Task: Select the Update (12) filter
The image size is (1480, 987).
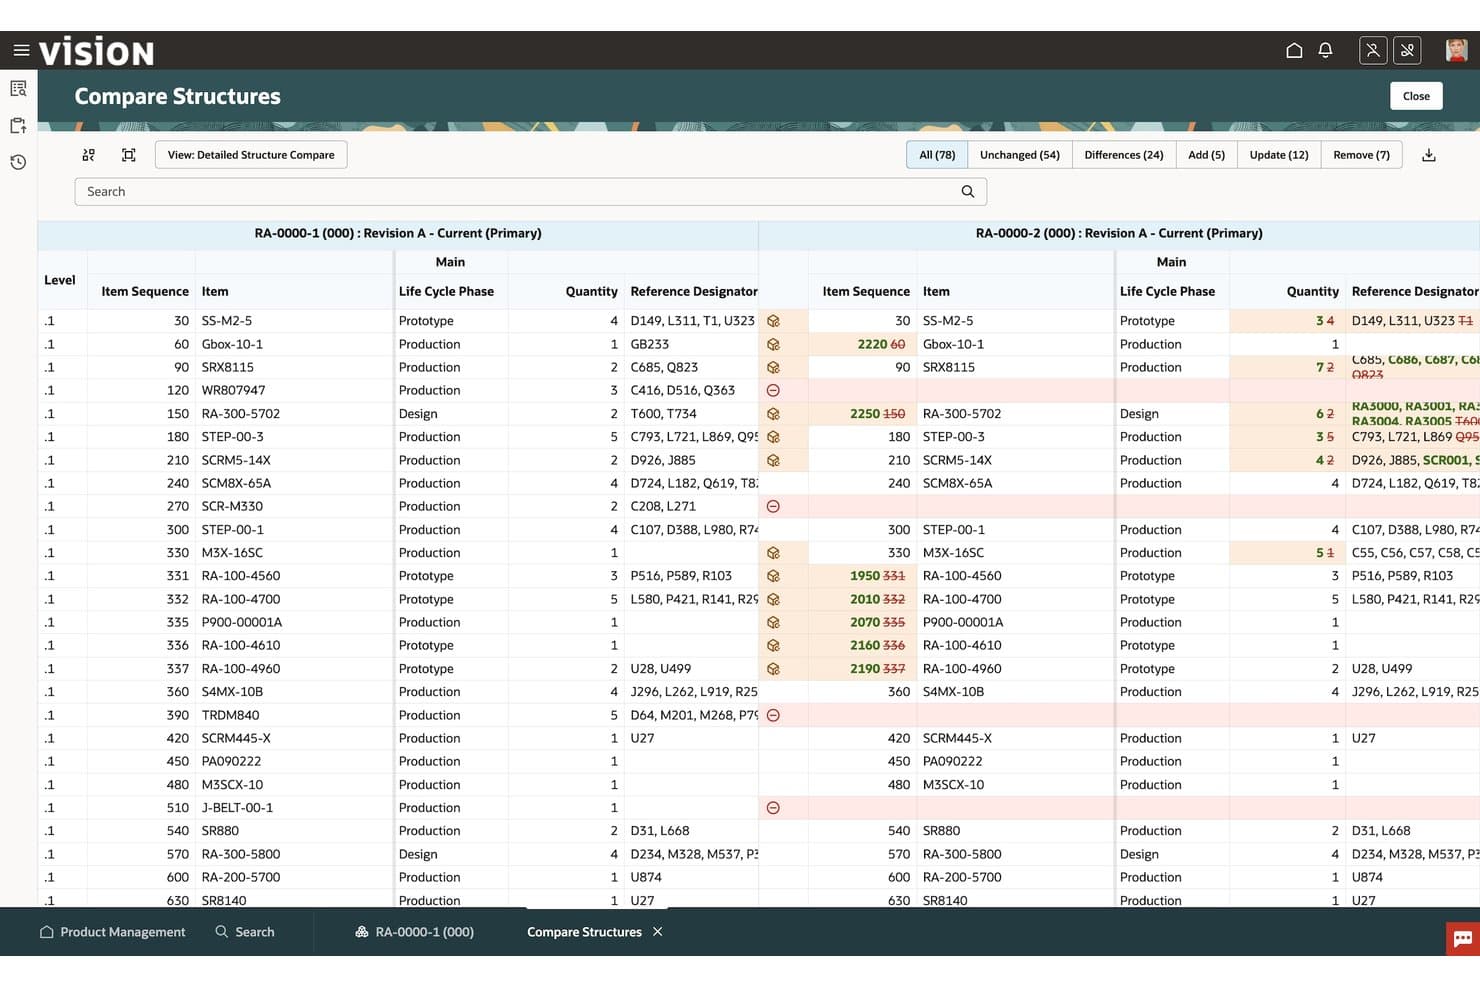Action: pyautogui.click(x=1278, y=155)
